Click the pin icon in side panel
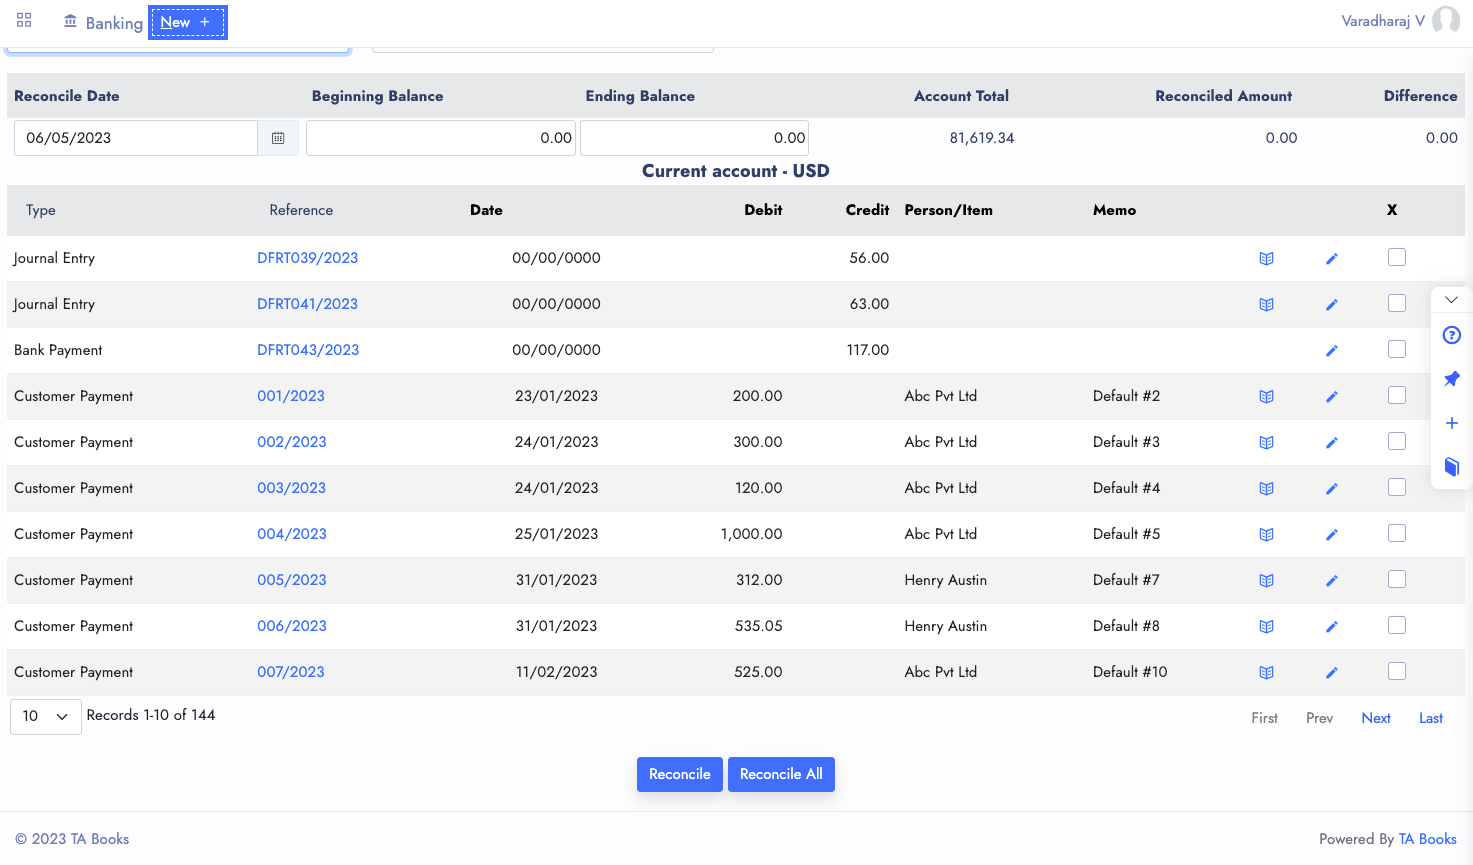The height and width of the screenshot is (865, 1473). point(1452,379)
